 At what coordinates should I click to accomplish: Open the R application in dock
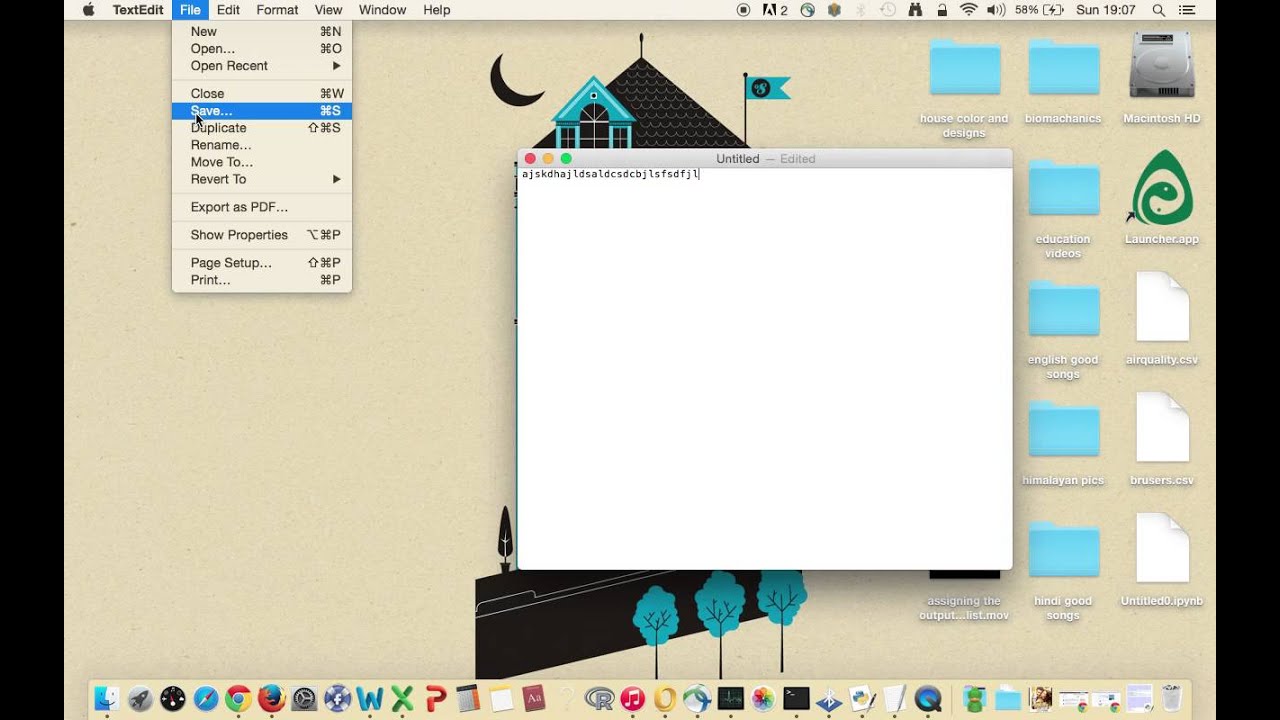tap(599, 698)
